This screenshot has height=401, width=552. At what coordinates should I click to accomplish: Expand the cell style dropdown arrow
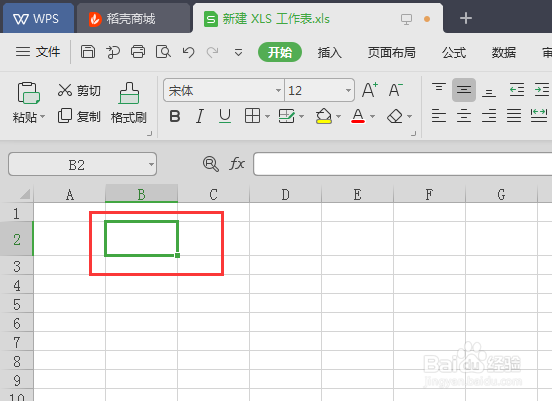[x=301, y=117]
